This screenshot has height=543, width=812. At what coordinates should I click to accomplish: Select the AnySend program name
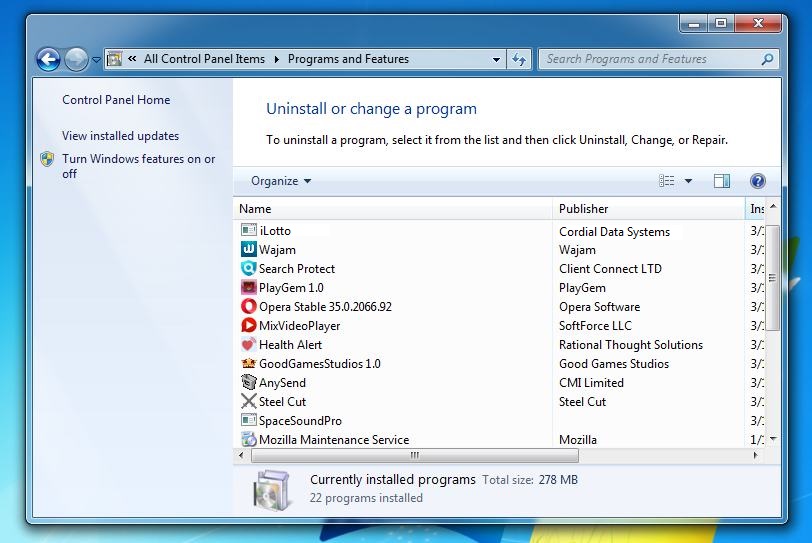pyautogui.click(x=282, y=383)
